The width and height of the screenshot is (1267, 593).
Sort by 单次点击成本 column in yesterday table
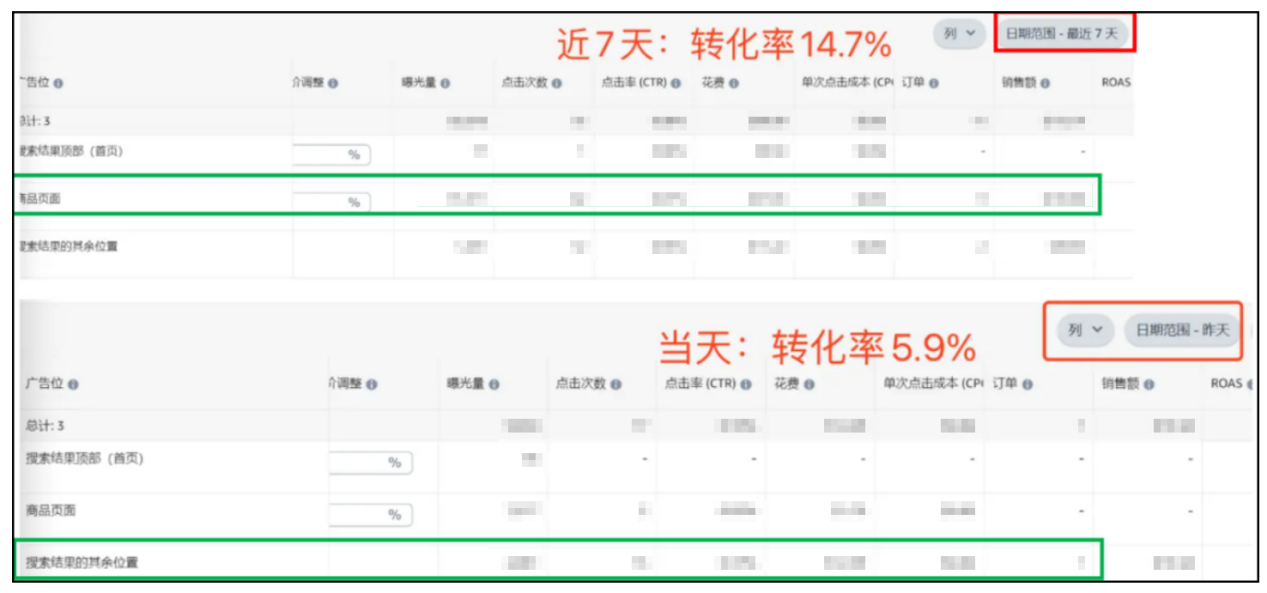coord(934,384)
